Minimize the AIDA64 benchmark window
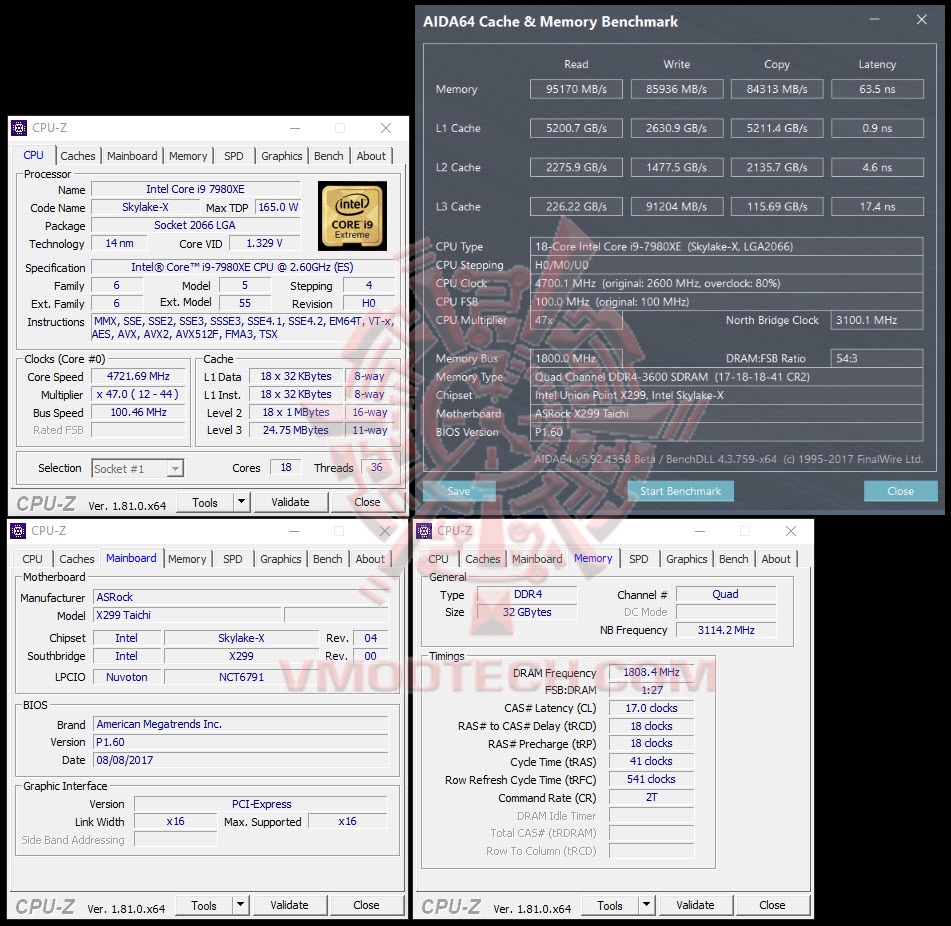The width and height of the screenshot is (951, 926). pyautogui.click(x=874, y=20)
